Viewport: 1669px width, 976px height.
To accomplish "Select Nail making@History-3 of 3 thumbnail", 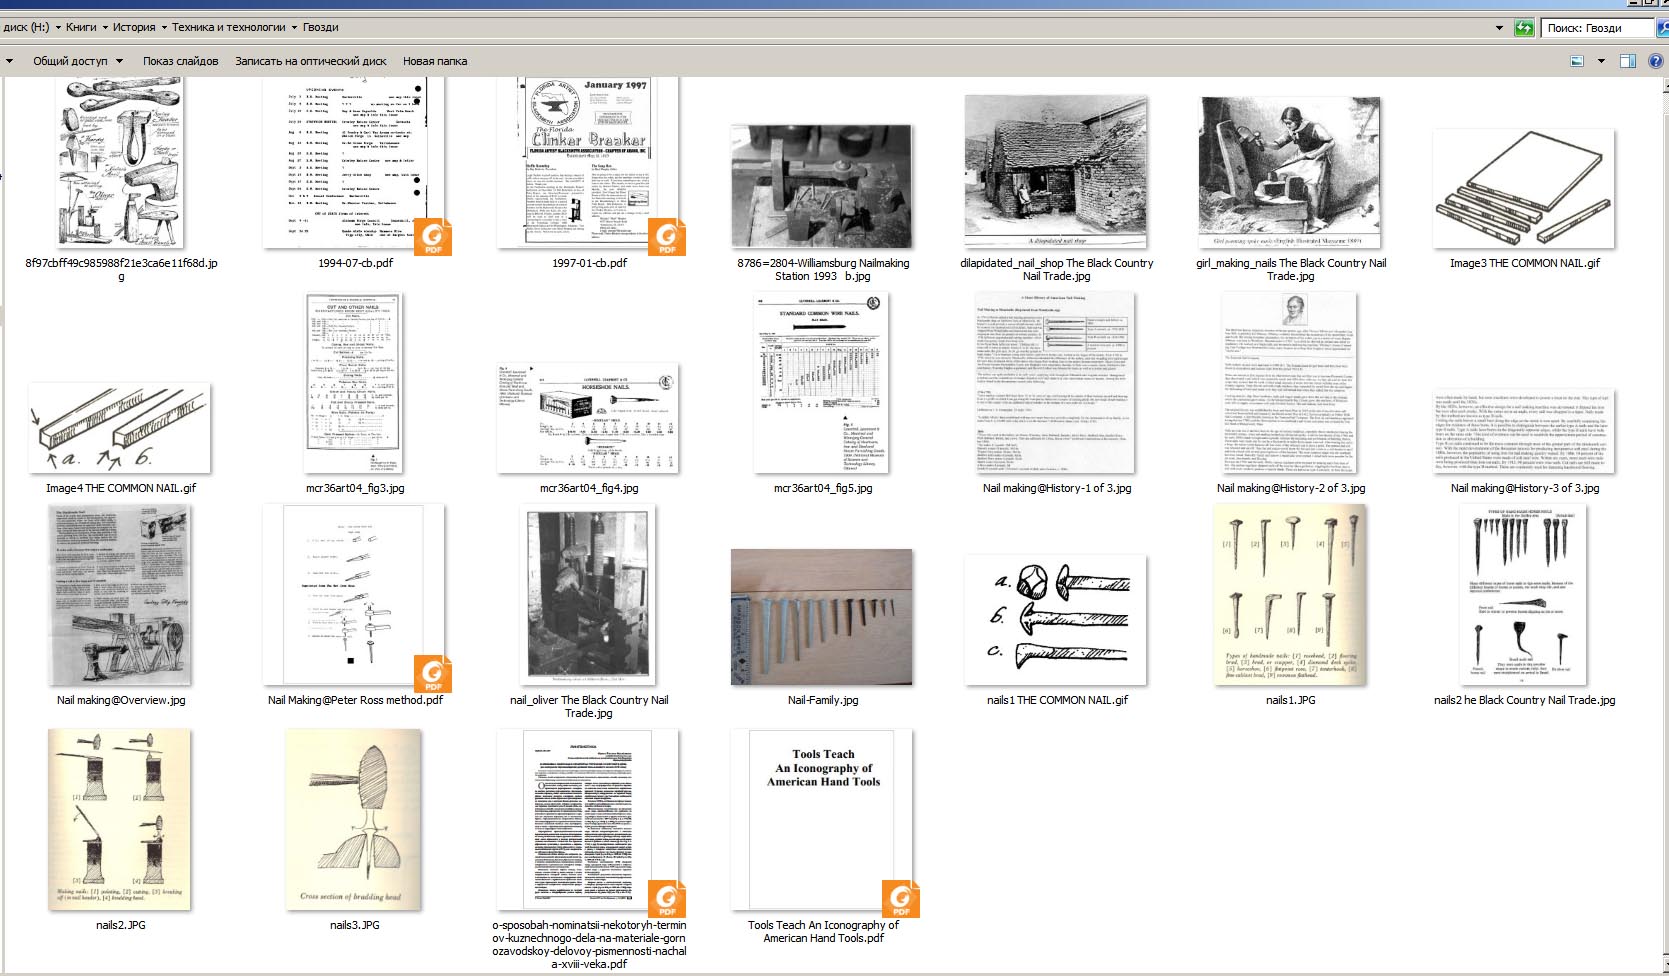I will pos(1524,431).
